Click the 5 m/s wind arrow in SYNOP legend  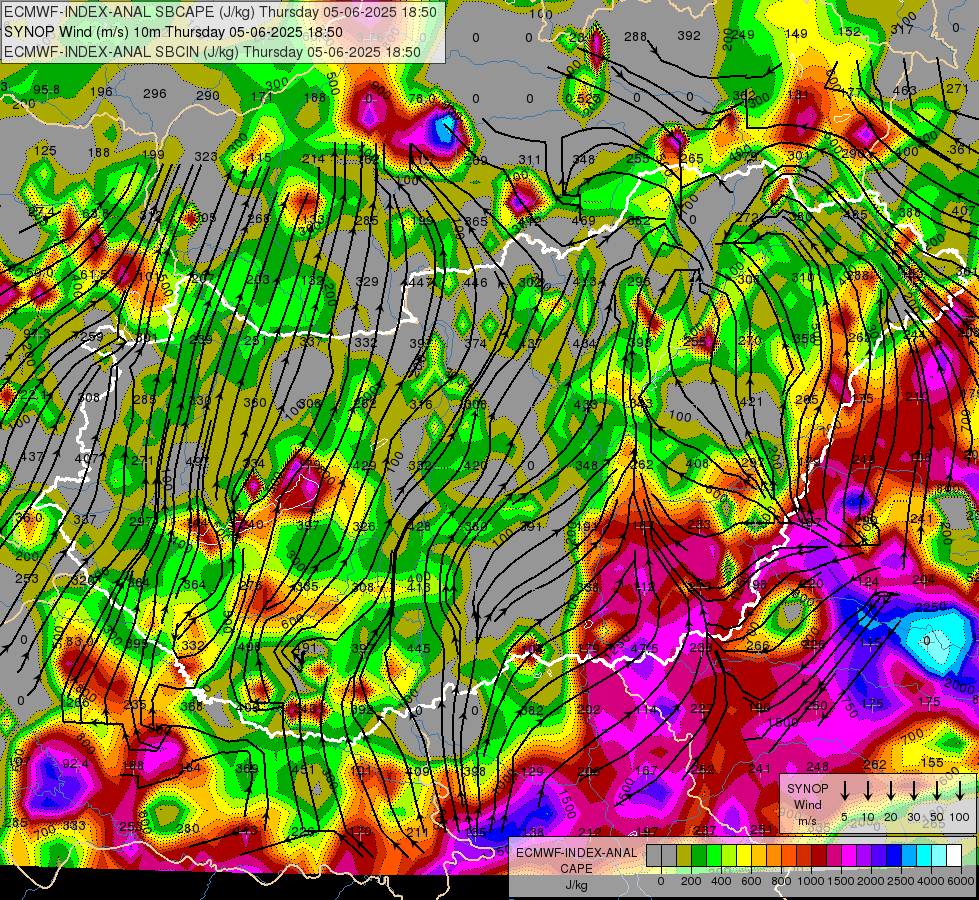844,791
